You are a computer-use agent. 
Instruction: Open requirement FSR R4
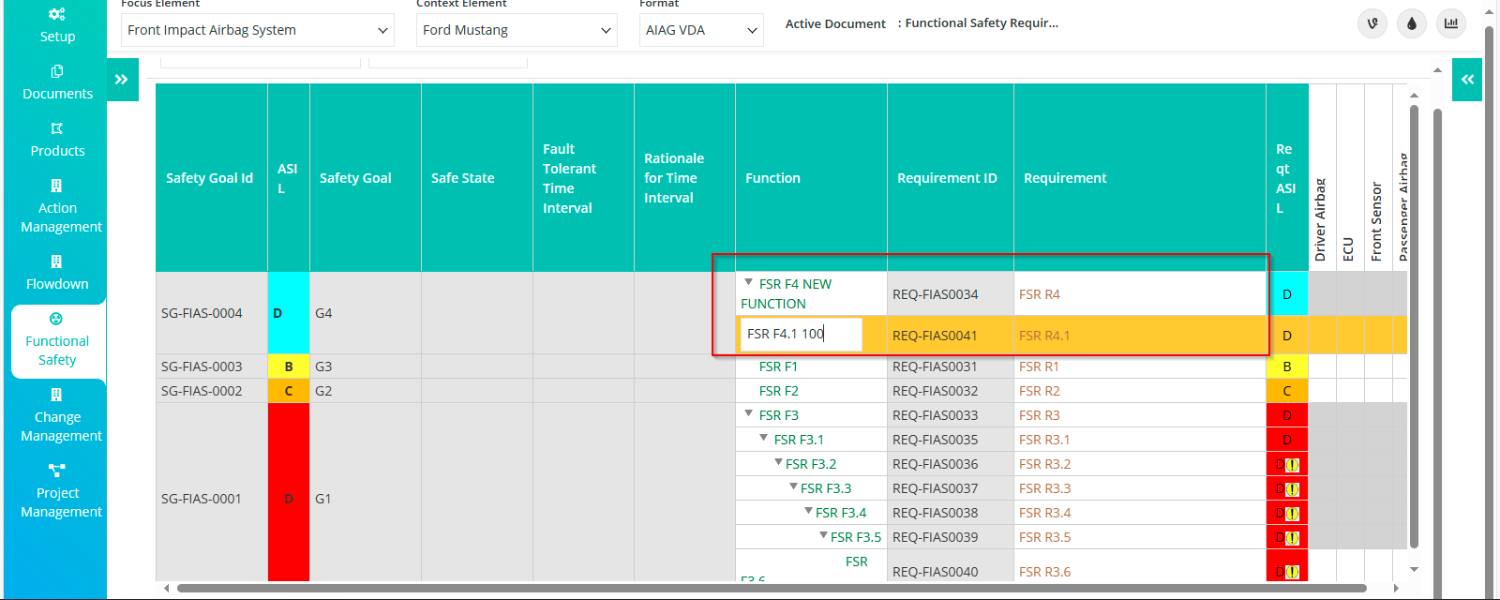[x=1039, y=295]
